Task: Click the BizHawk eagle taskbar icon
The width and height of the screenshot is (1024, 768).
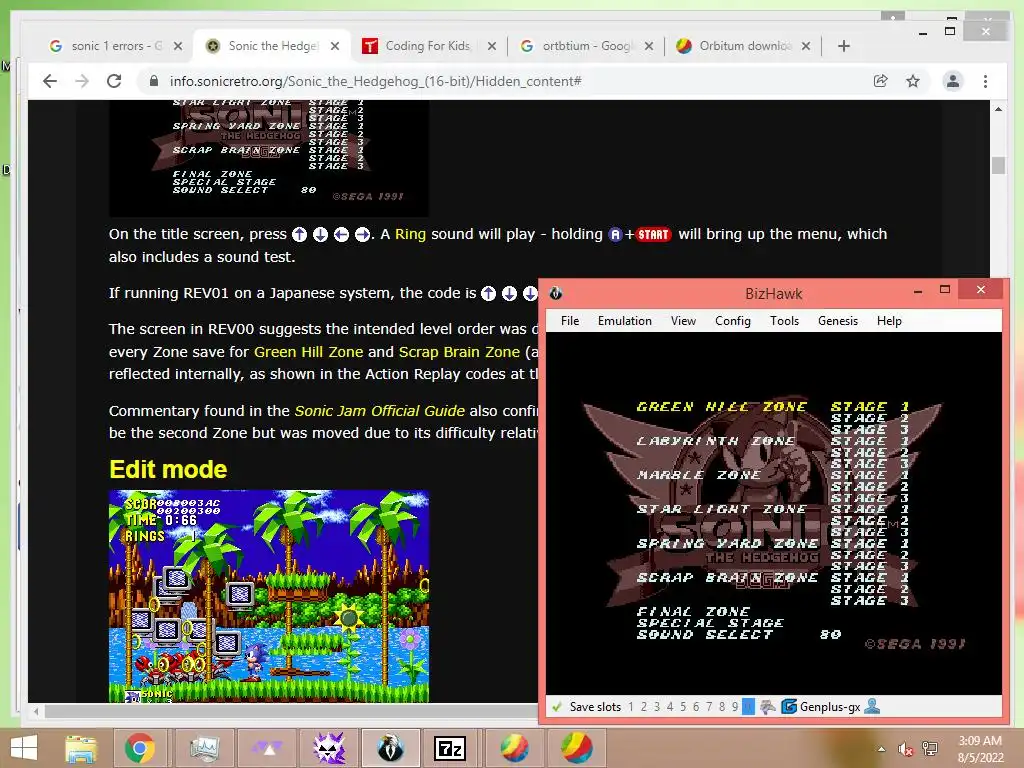Action: click(390, 748)
